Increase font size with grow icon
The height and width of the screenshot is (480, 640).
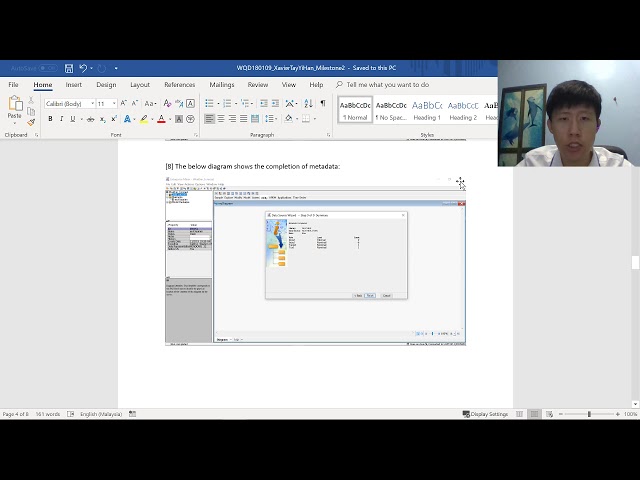(x=124, y=103)
